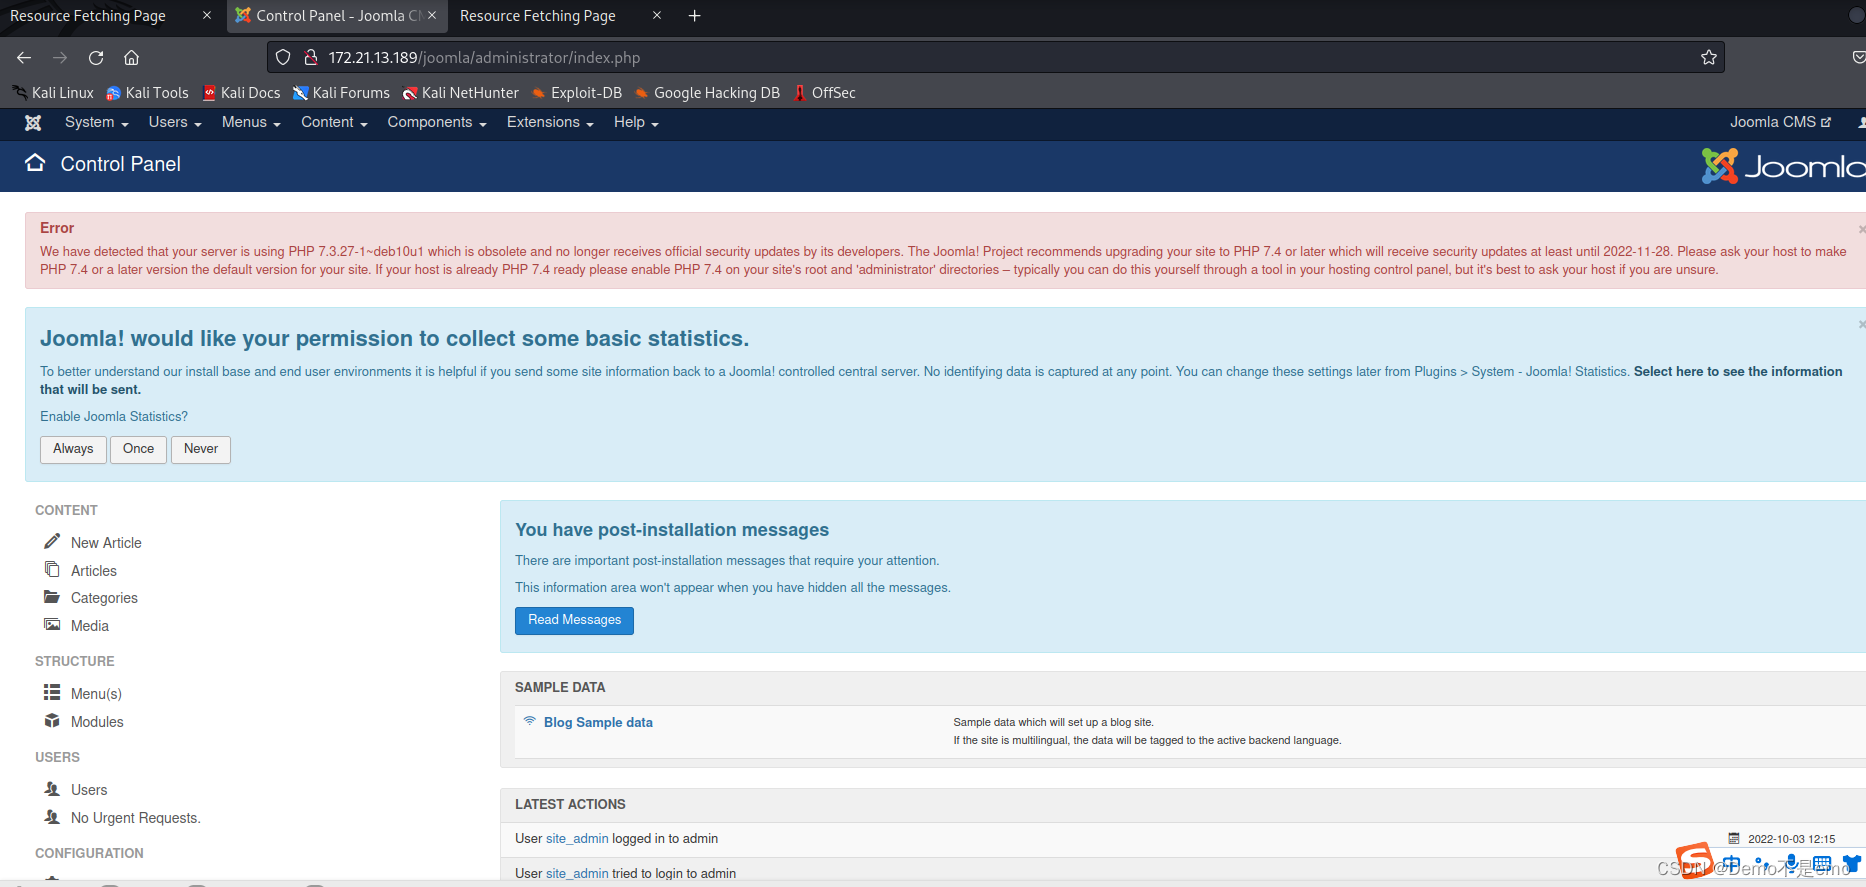Click the Menu(s) list icon
Screen dimensions: 1866x887
coord(52,692)
